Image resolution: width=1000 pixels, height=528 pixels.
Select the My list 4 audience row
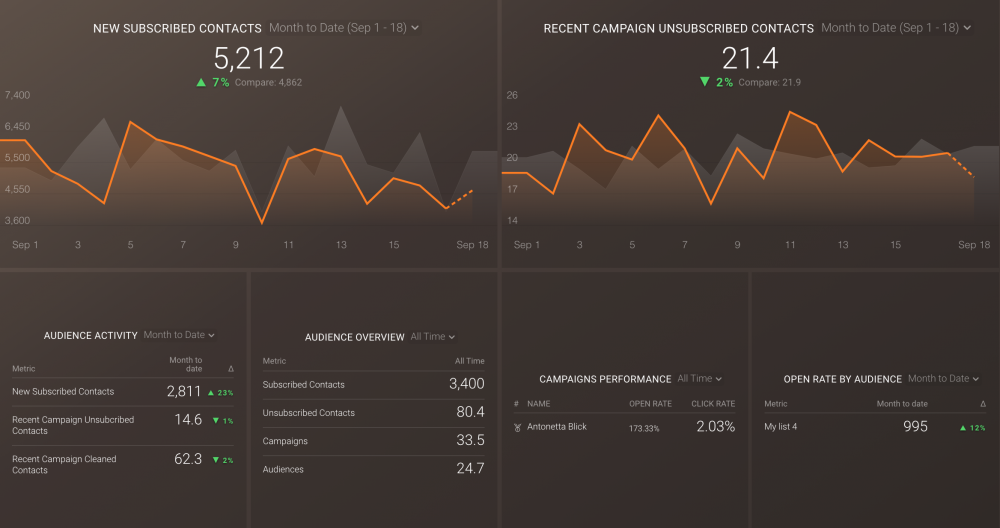[x=781, y=427]
